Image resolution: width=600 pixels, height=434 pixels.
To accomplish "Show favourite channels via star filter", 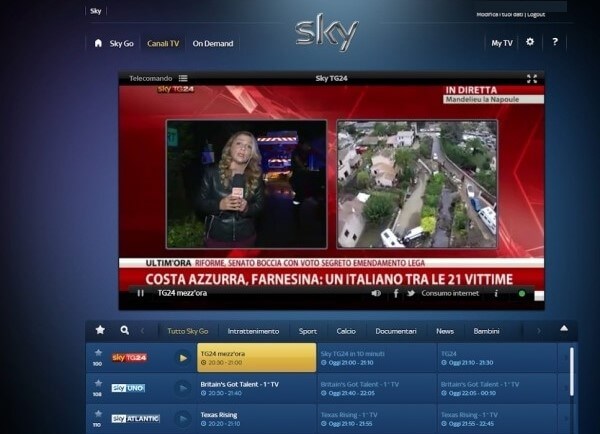I will tap(100, 330).
